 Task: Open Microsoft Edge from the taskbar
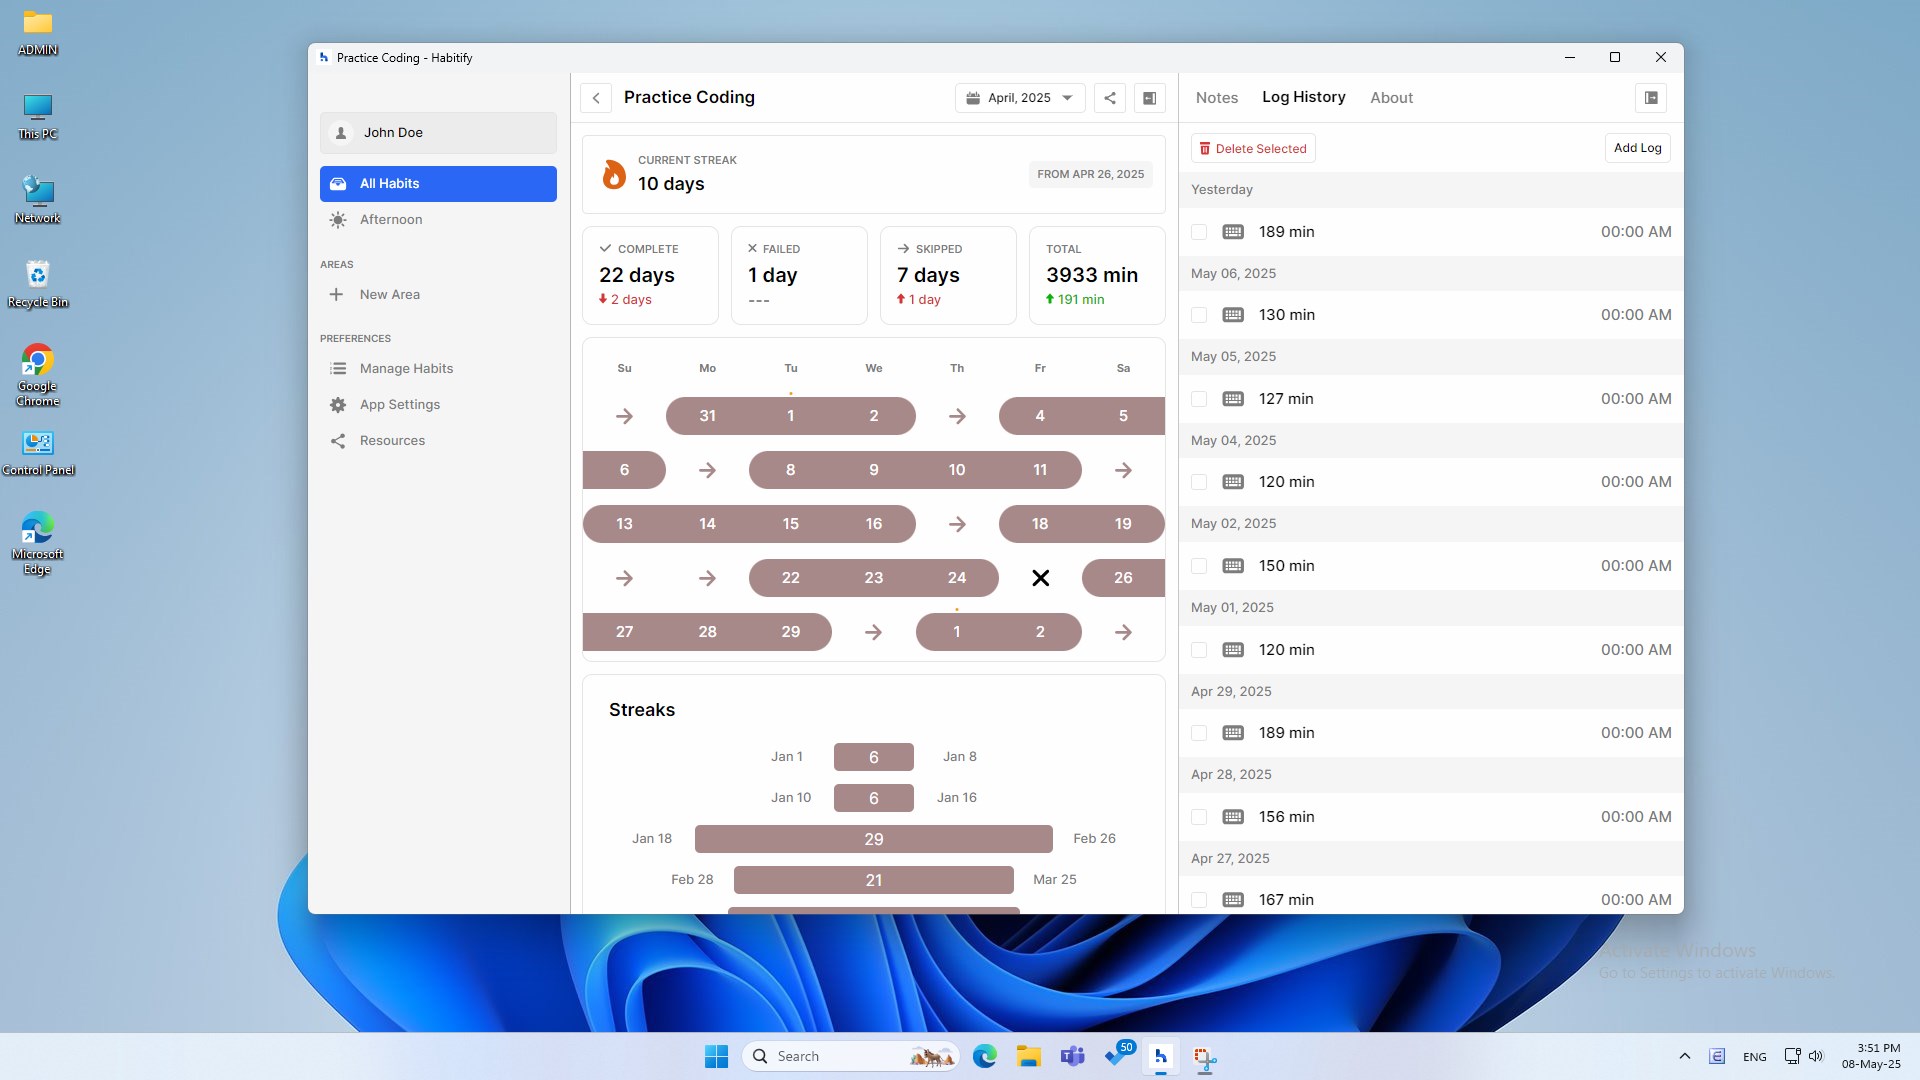coord(985,1056)
